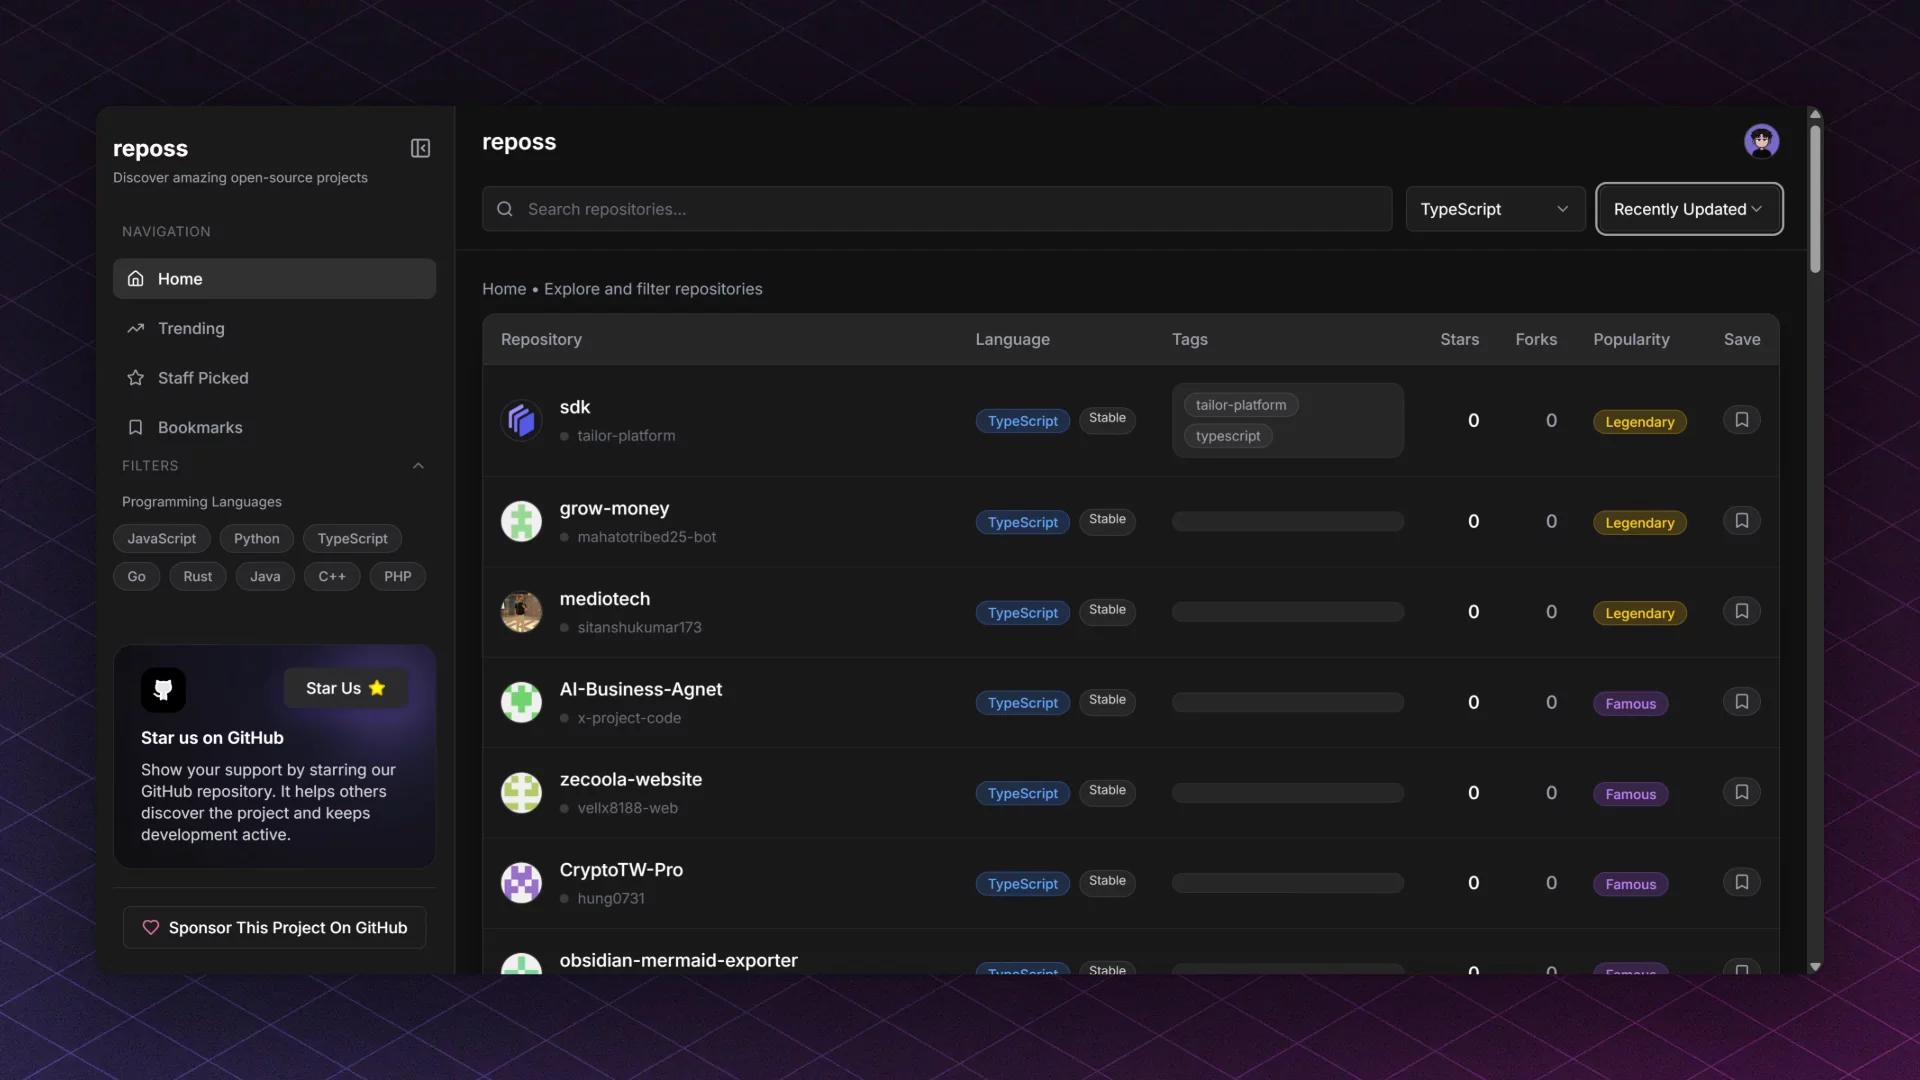Toggle the JavaScript language filter
Image resolution: width=1920 pixels, height=1080 pixels.
pos(161,538)
